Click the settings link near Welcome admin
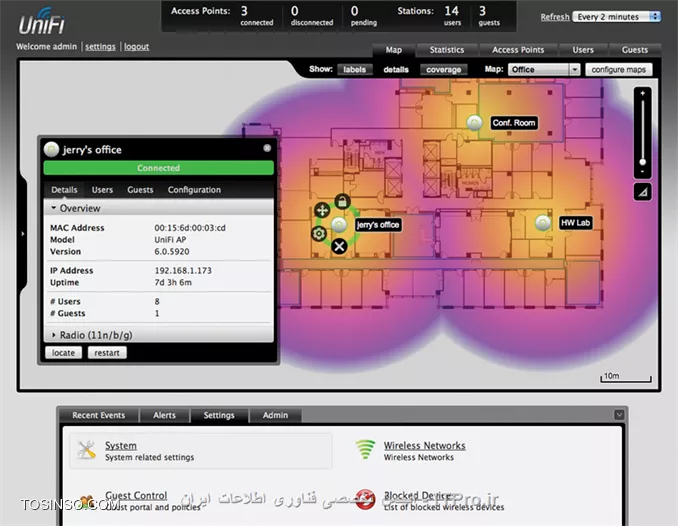 pyautogui.click(x=100, y=46)
